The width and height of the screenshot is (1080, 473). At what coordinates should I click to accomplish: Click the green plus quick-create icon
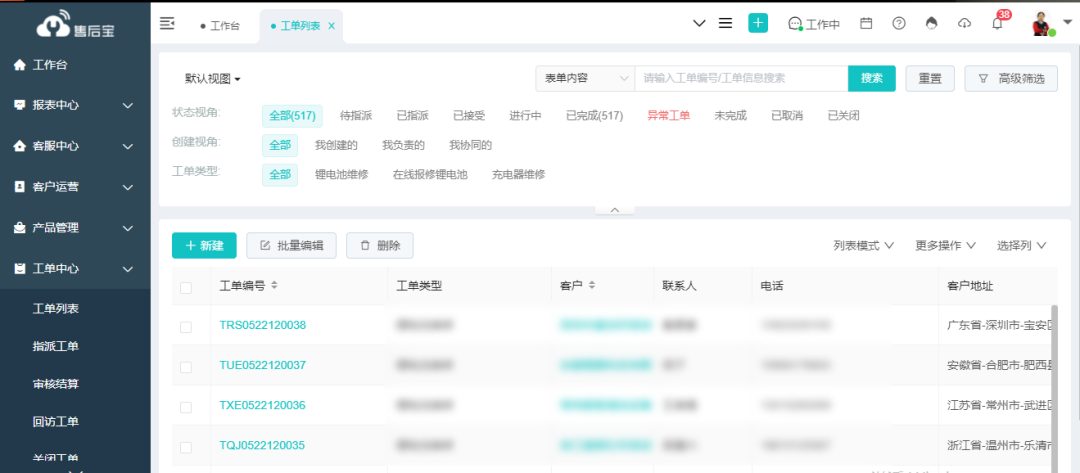pyautogui.click(x=758, y=24)
